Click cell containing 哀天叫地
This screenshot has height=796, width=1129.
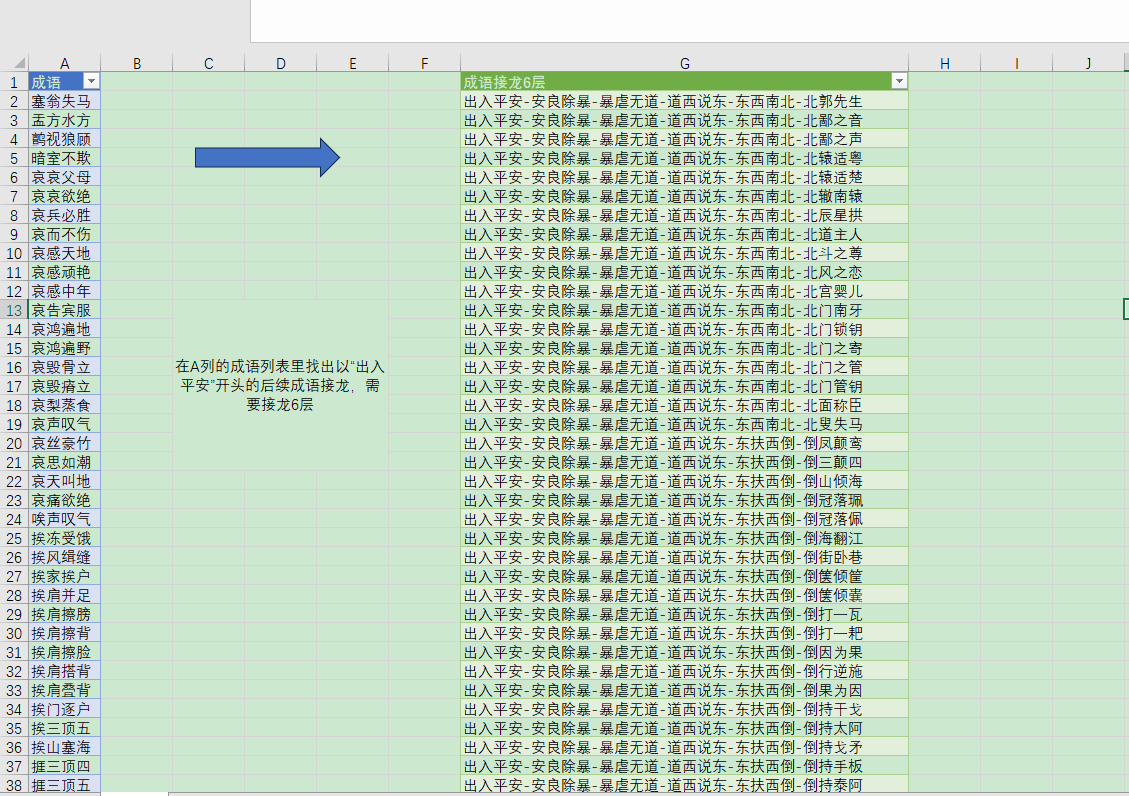point(64,481)
